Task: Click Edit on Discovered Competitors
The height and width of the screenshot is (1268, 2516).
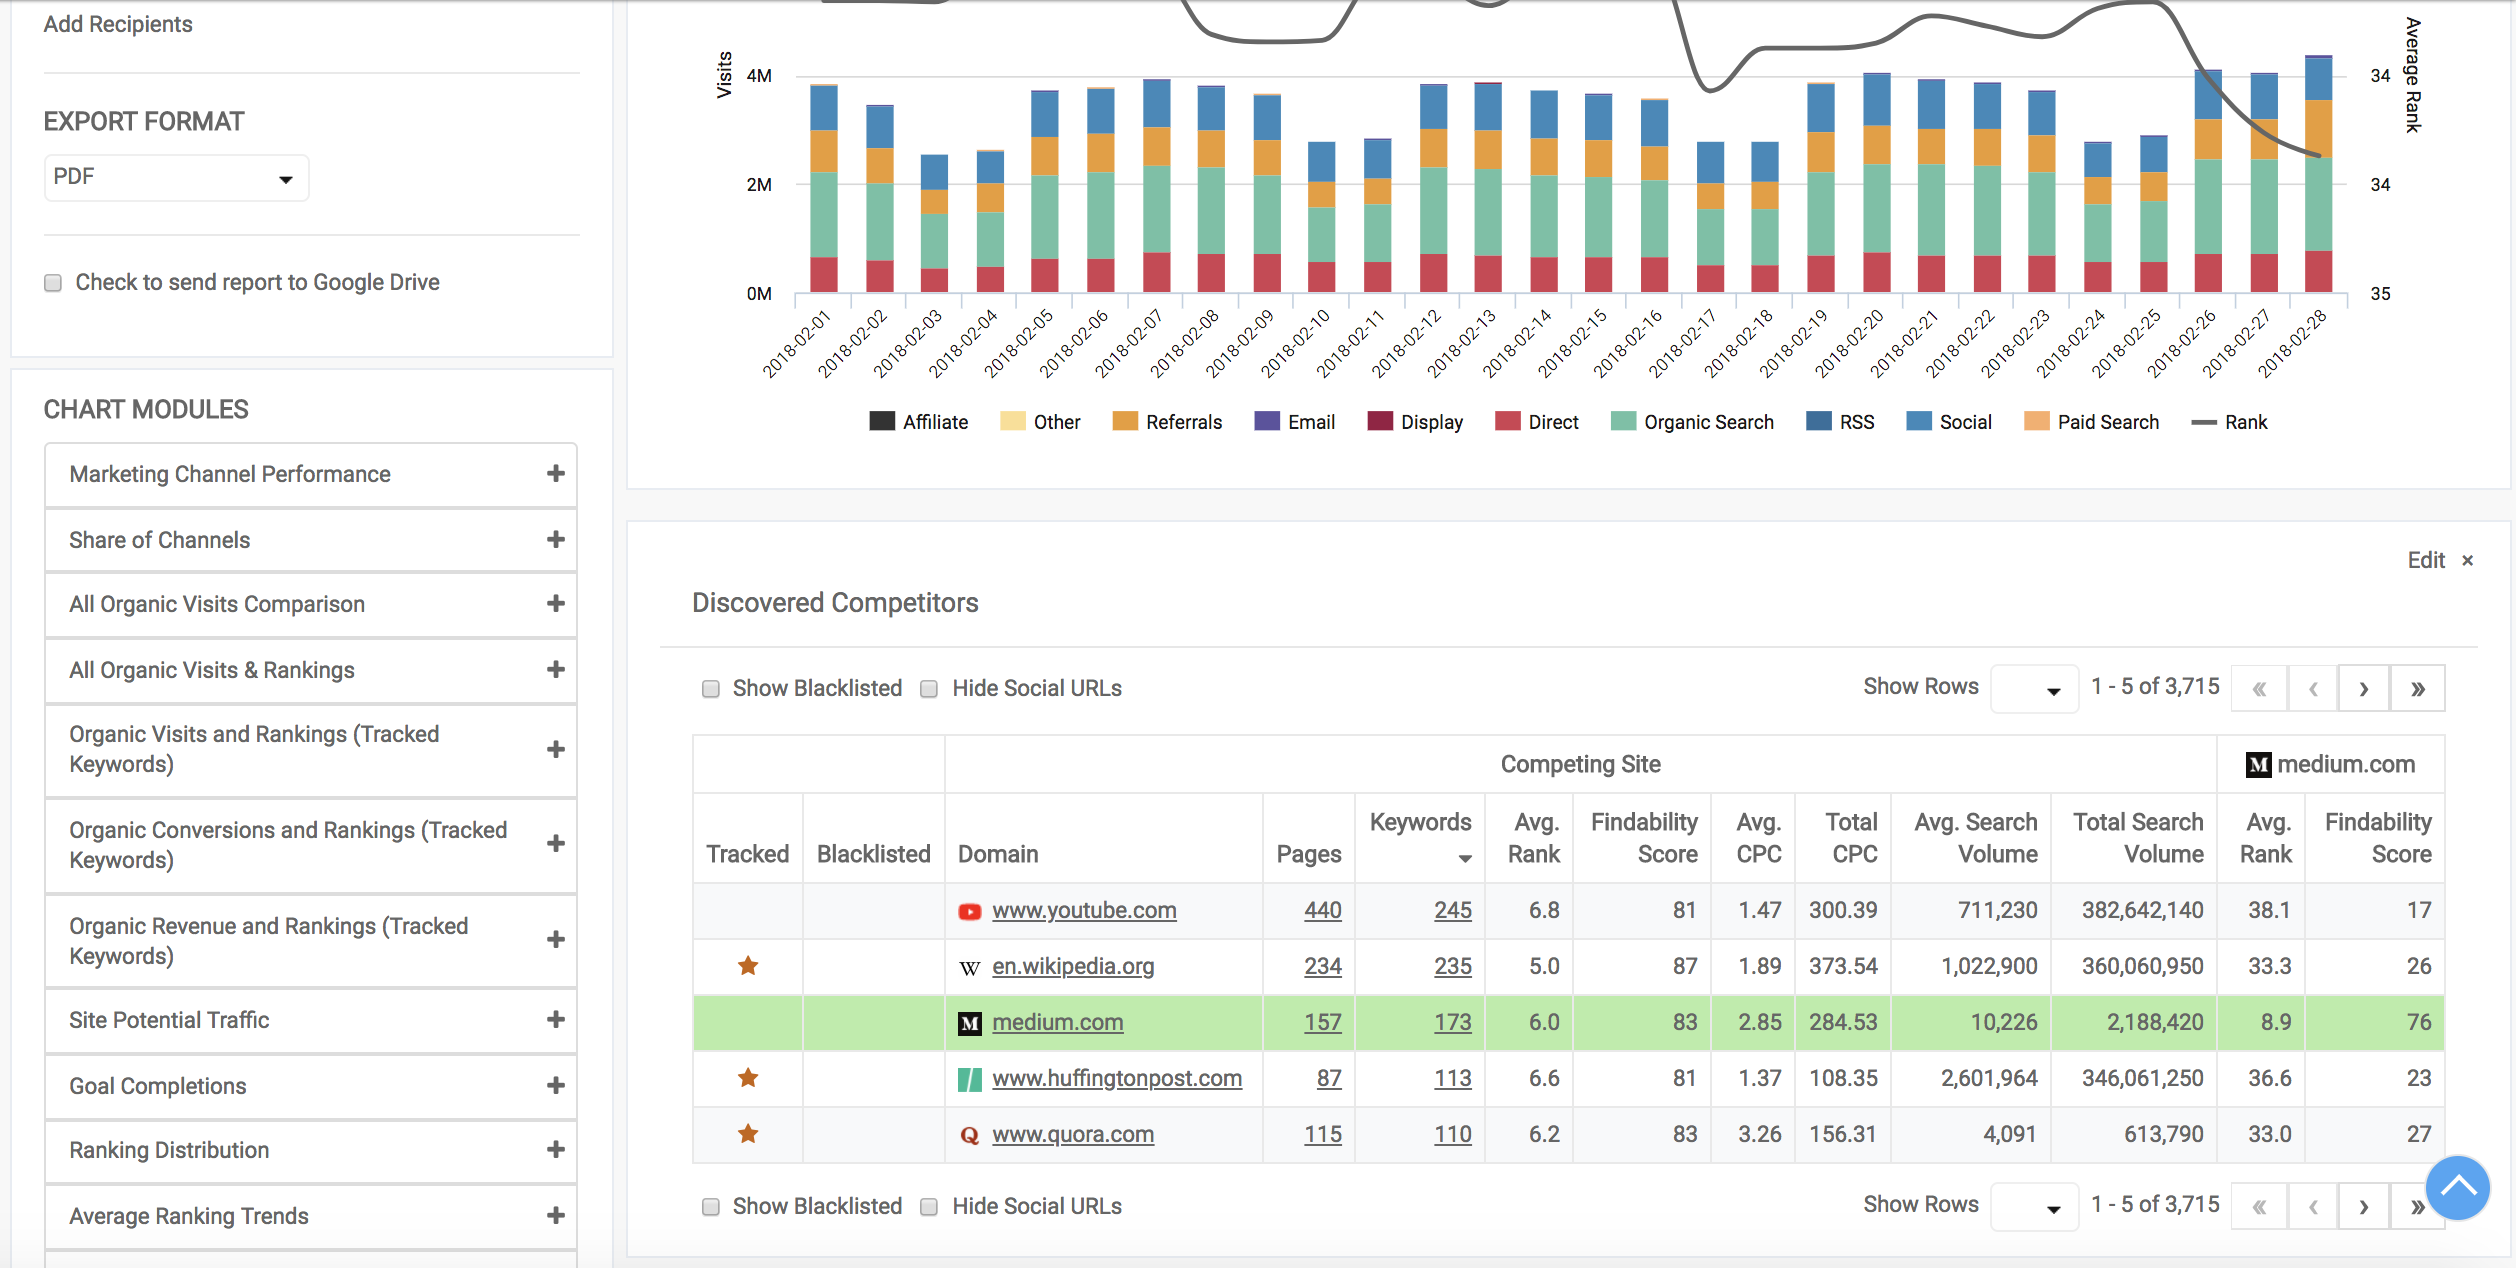Action: pos(2425,560)
